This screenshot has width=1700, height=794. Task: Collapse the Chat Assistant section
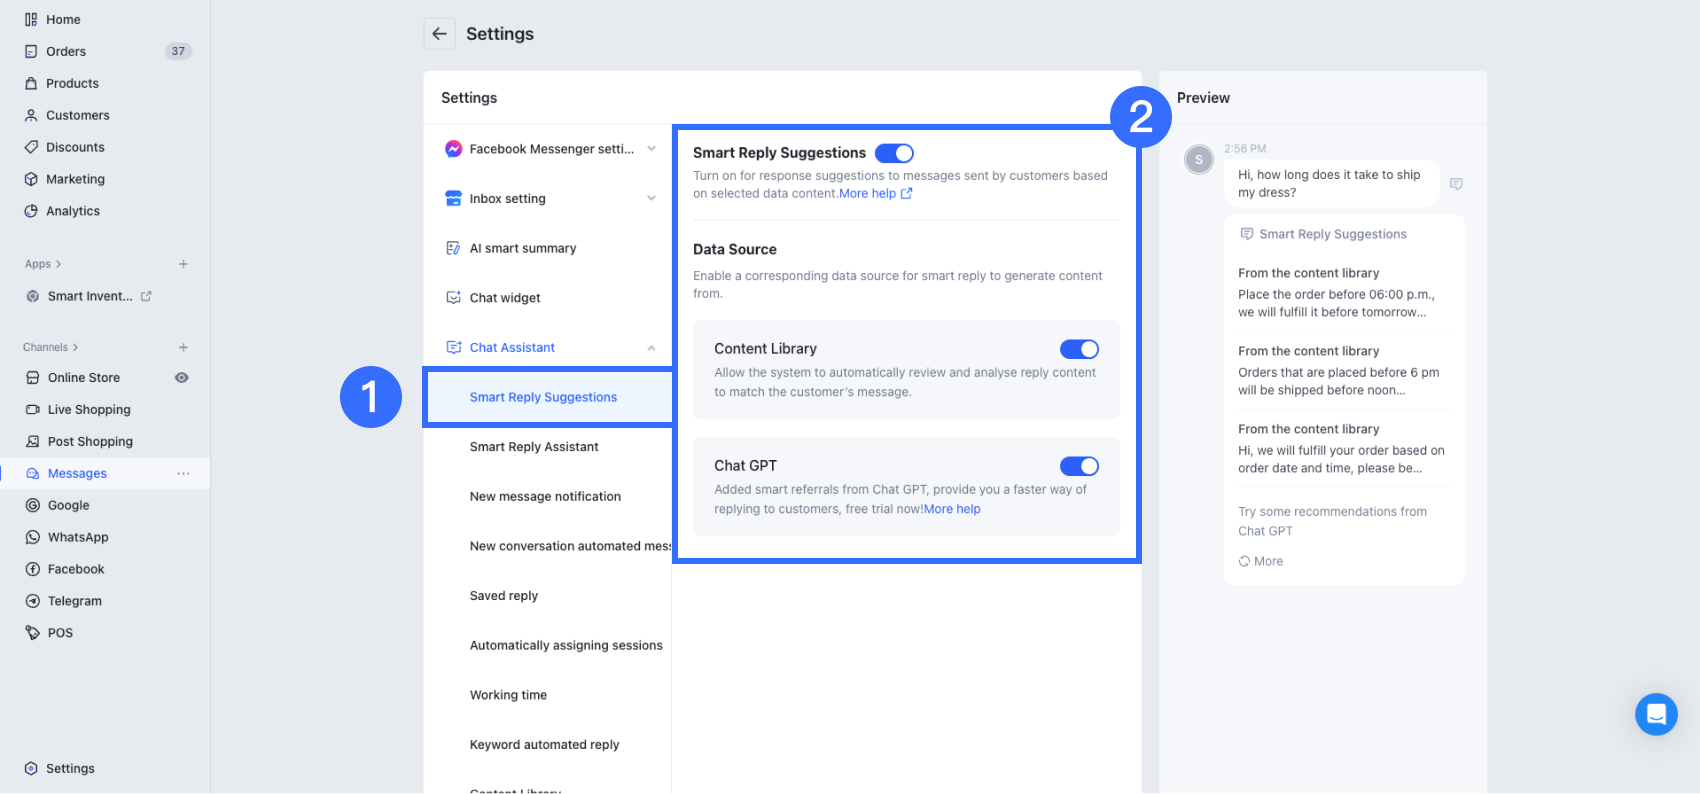651,348
